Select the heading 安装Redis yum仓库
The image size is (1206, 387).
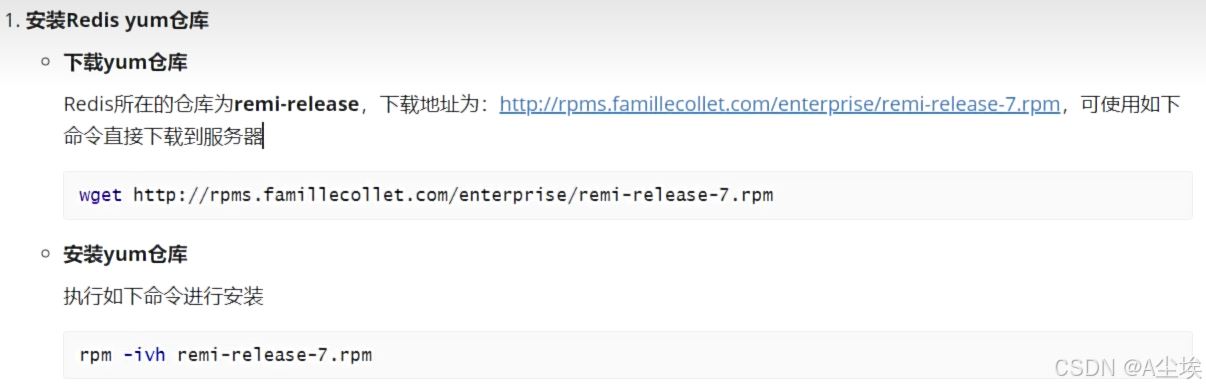pos(117,20)
